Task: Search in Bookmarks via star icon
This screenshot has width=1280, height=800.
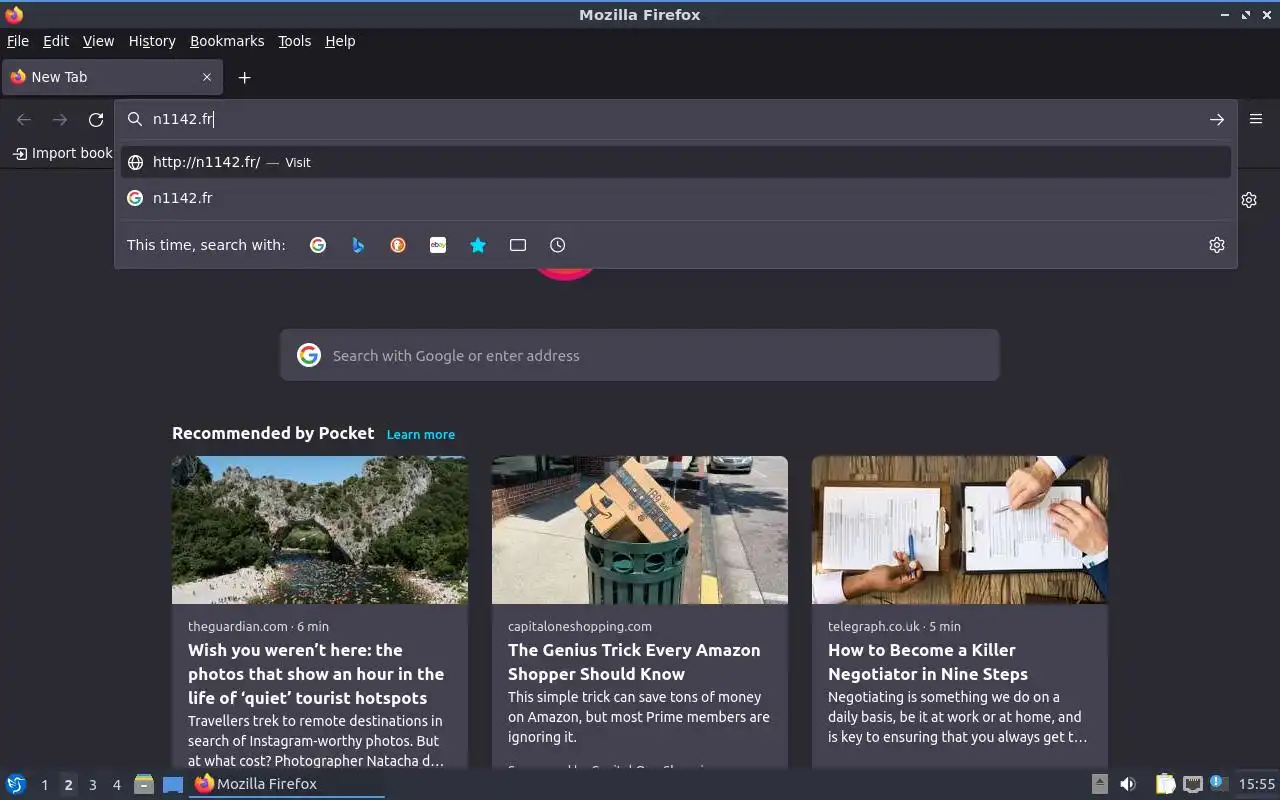Action: [478, 245]
